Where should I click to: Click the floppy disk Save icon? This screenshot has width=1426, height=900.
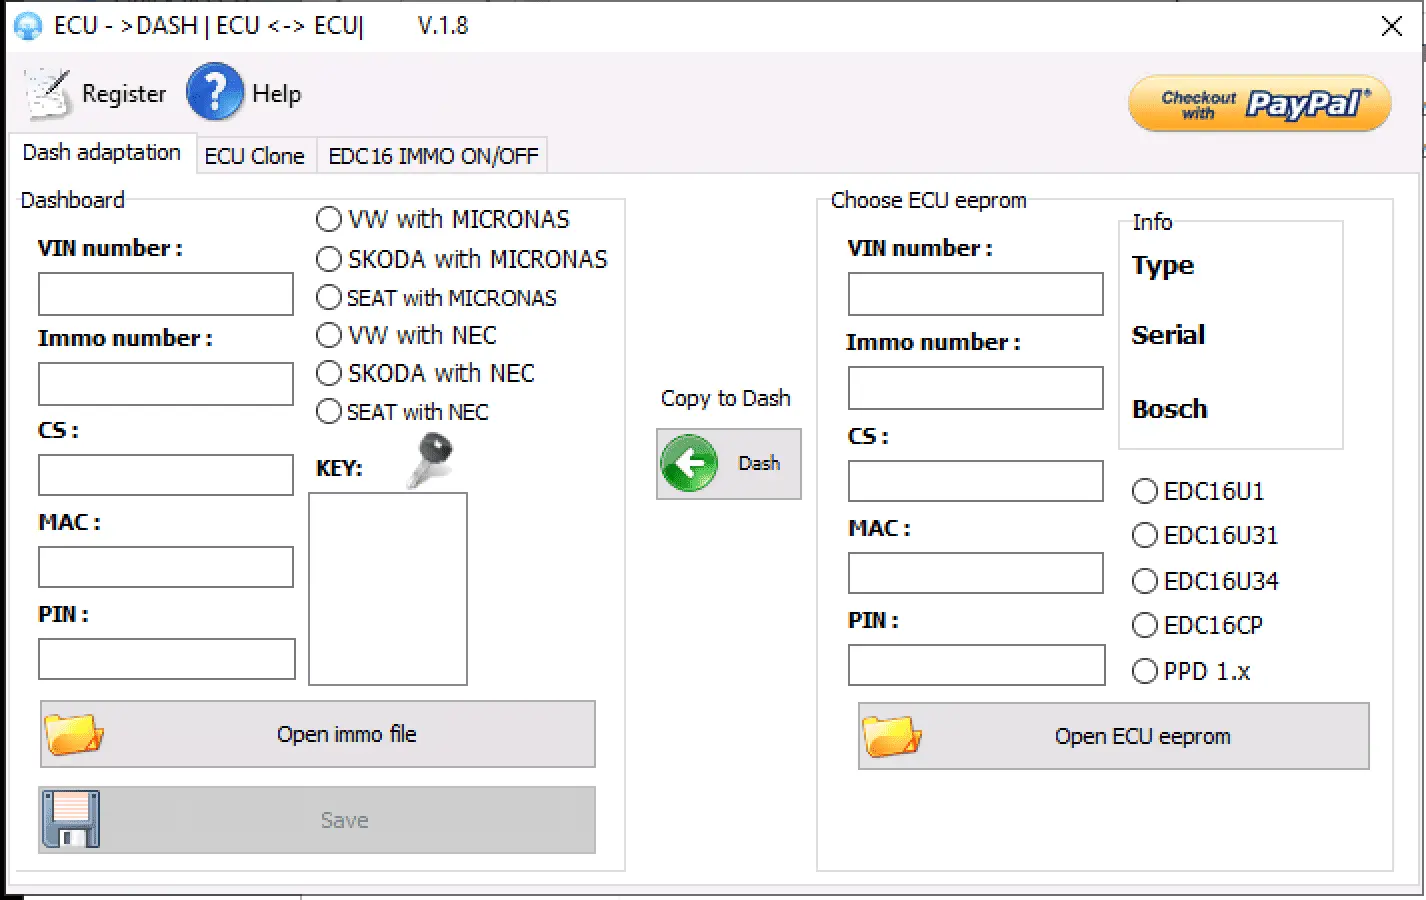(x=71, y=820)
